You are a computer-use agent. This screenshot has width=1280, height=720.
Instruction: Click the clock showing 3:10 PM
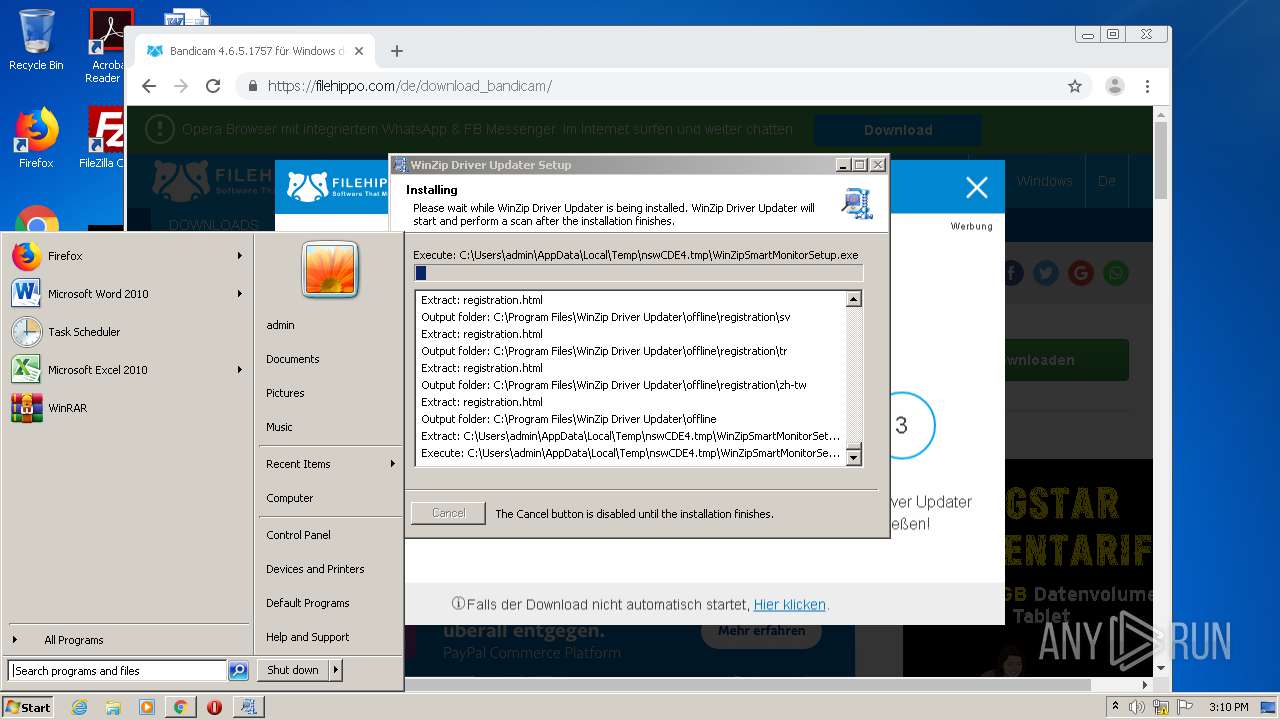pos(1228,707)
